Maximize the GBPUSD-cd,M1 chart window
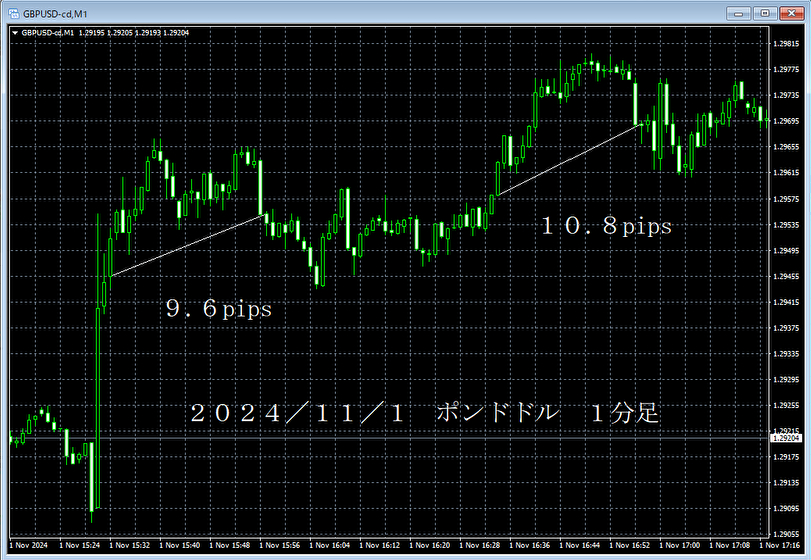 (765, 12)
